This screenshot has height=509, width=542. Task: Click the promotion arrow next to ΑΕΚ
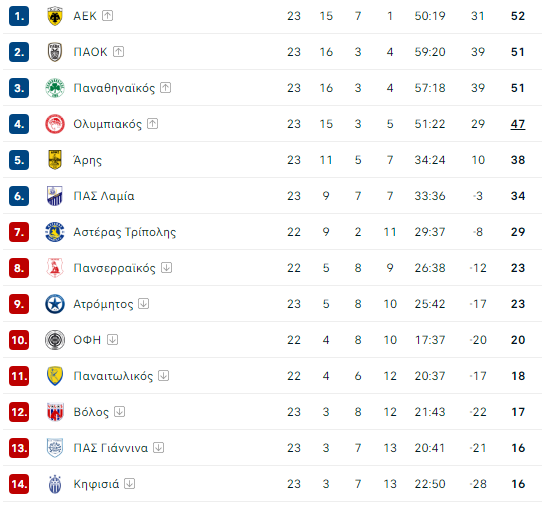(x=108, y=16)
